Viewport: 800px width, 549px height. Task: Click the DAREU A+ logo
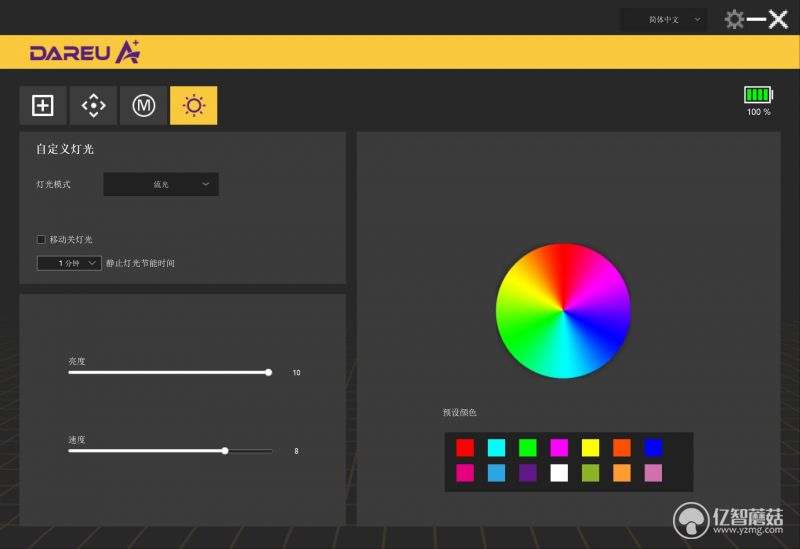(85, 52)
